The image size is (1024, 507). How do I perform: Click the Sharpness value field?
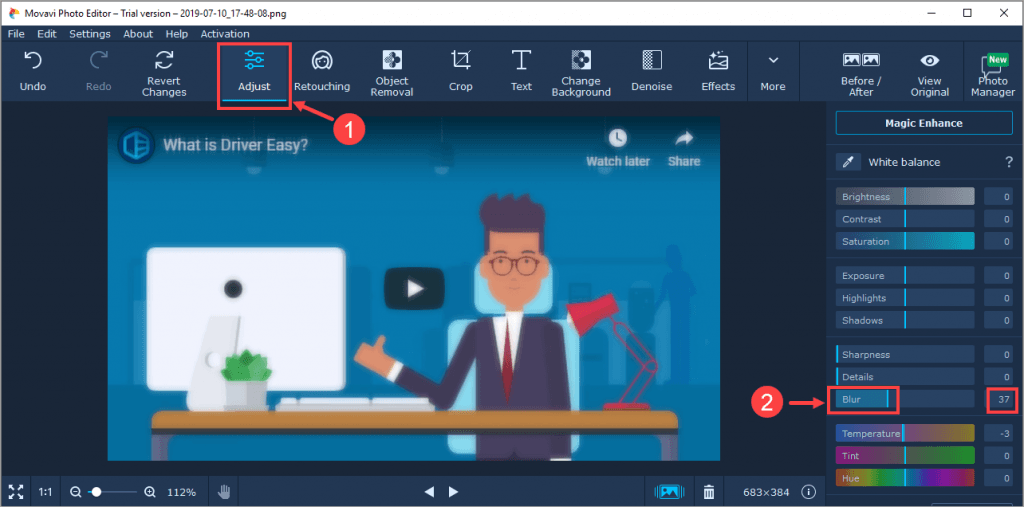coord(1000,355)
